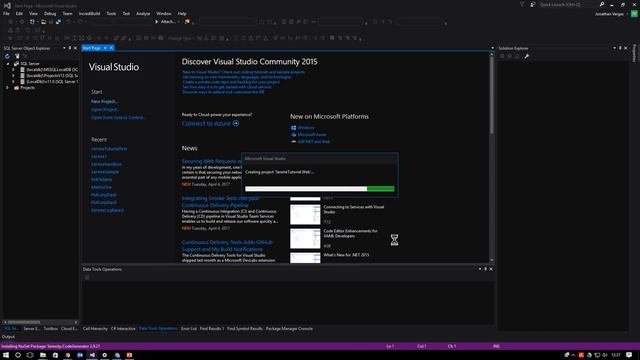The image size is (640, 360).
Task: Click the Attach... debug button
Action: click(x=165, y=22)
